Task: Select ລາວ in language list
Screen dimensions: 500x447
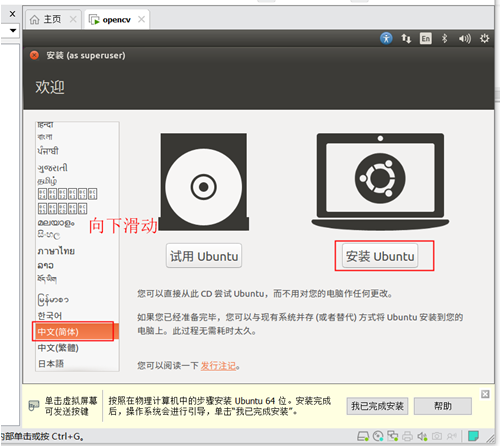Action: coord(77,265)
